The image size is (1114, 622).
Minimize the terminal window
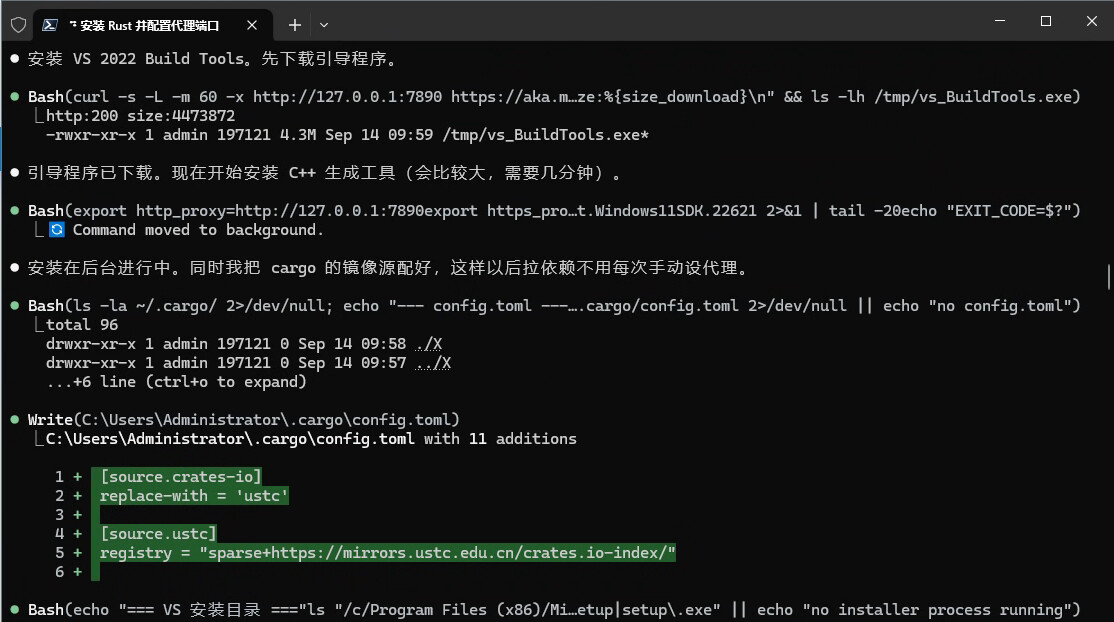(x=1000, y=21)
